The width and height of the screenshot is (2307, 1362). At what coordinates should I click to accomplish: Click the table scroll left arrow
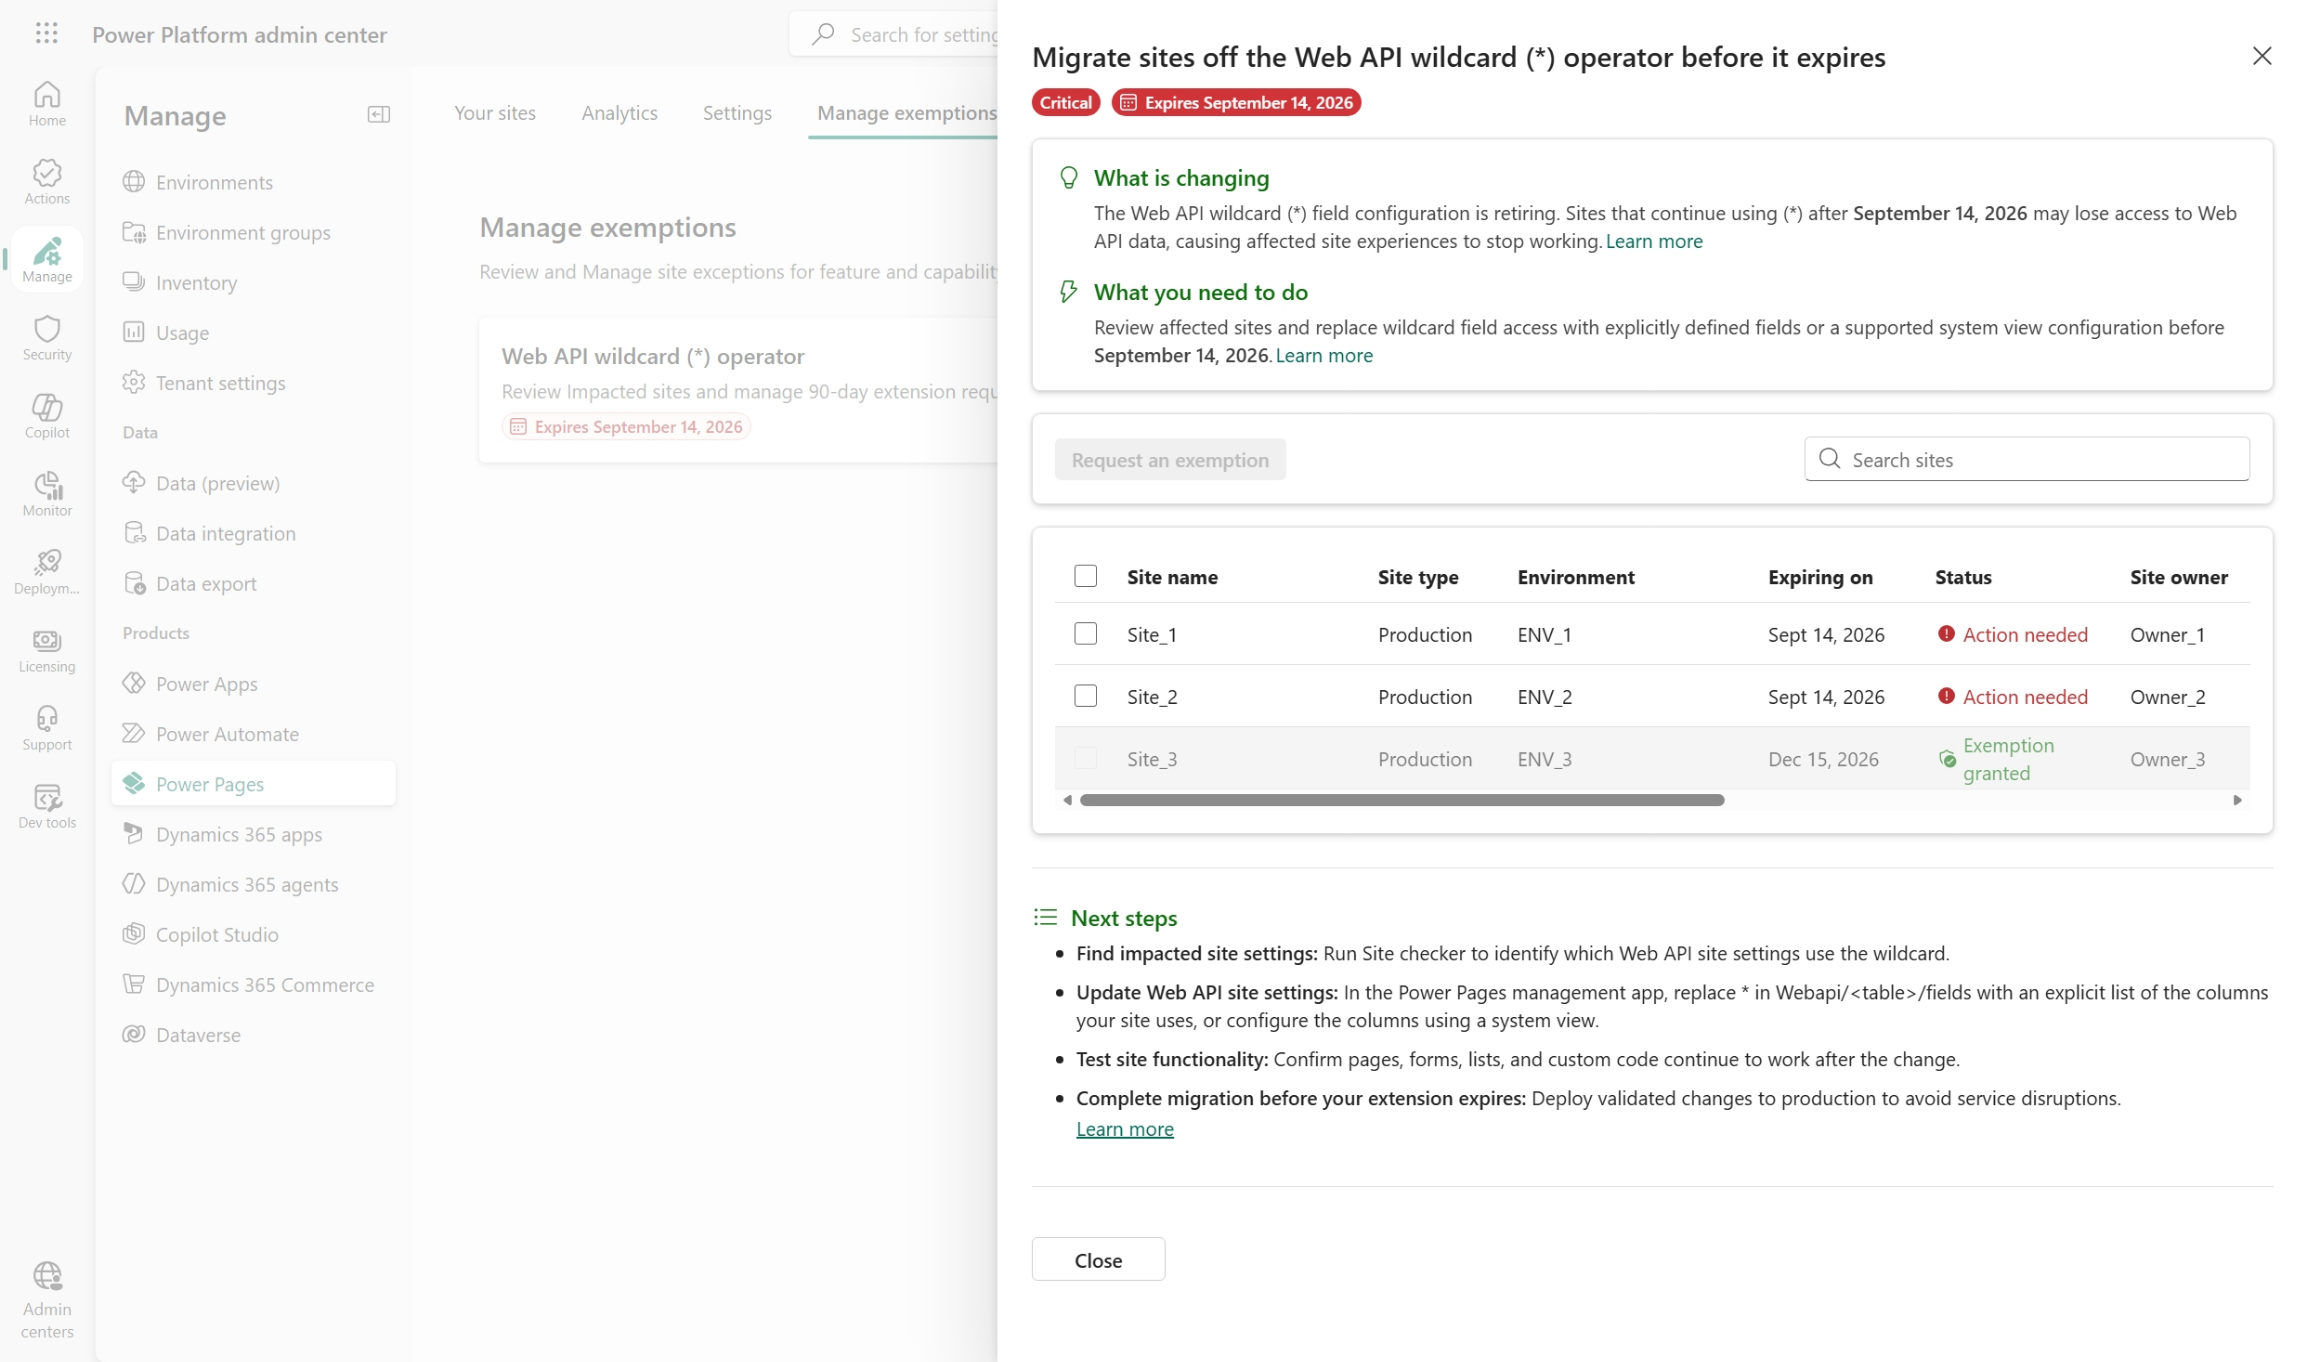click(1067, 800)
